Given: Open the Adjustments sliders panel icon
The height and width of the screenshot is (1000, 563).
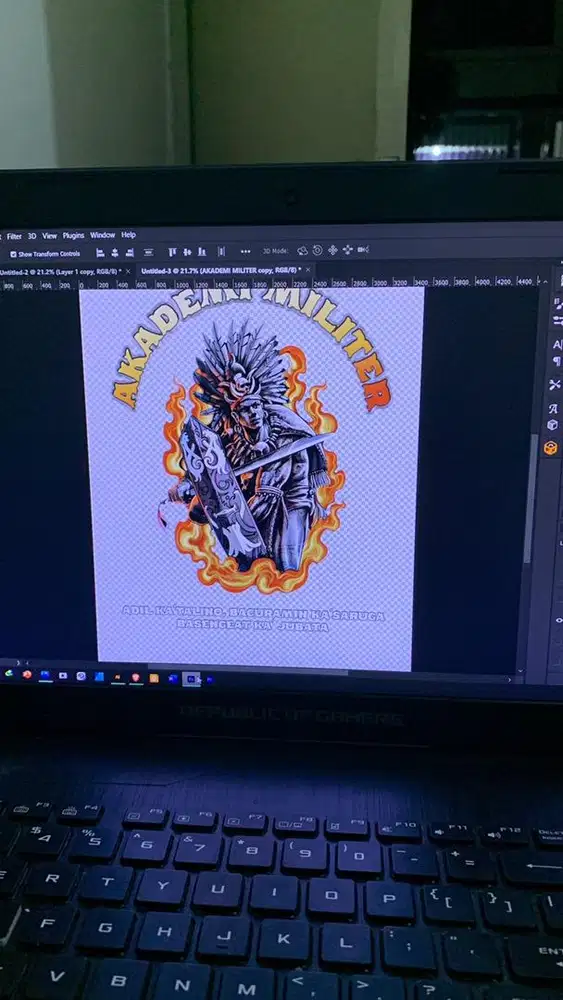Looking at the screenshot, I should pyautogui.click(x=559, y=321).
